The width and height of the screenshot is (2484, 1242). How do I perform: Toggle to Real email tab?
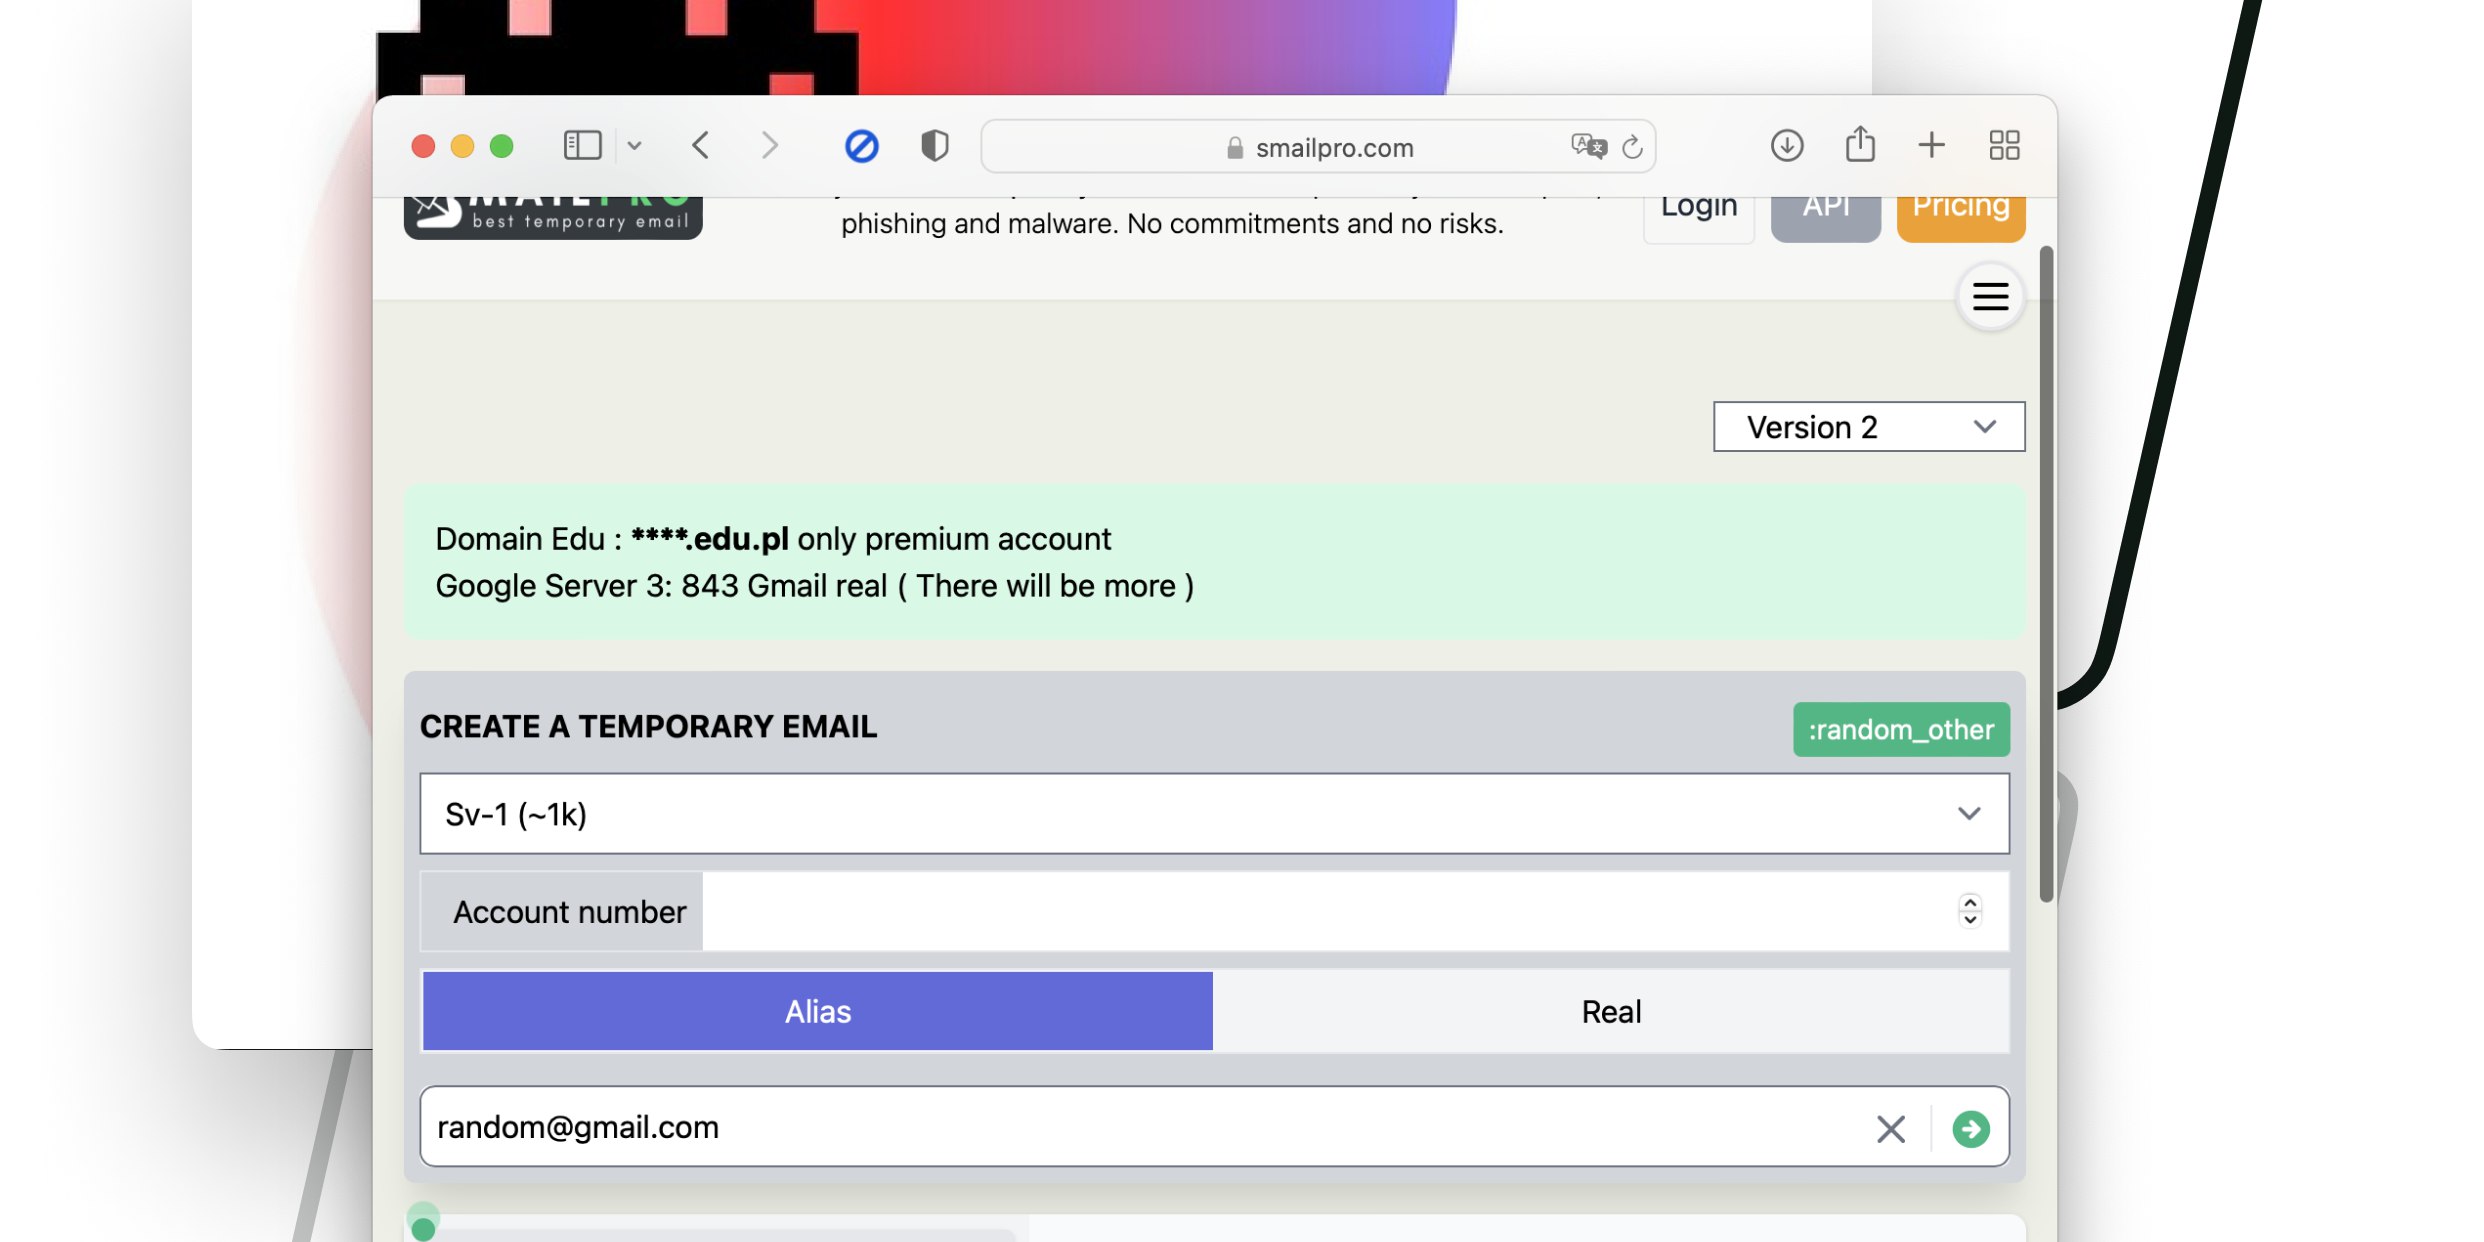click(1613, 1011)
